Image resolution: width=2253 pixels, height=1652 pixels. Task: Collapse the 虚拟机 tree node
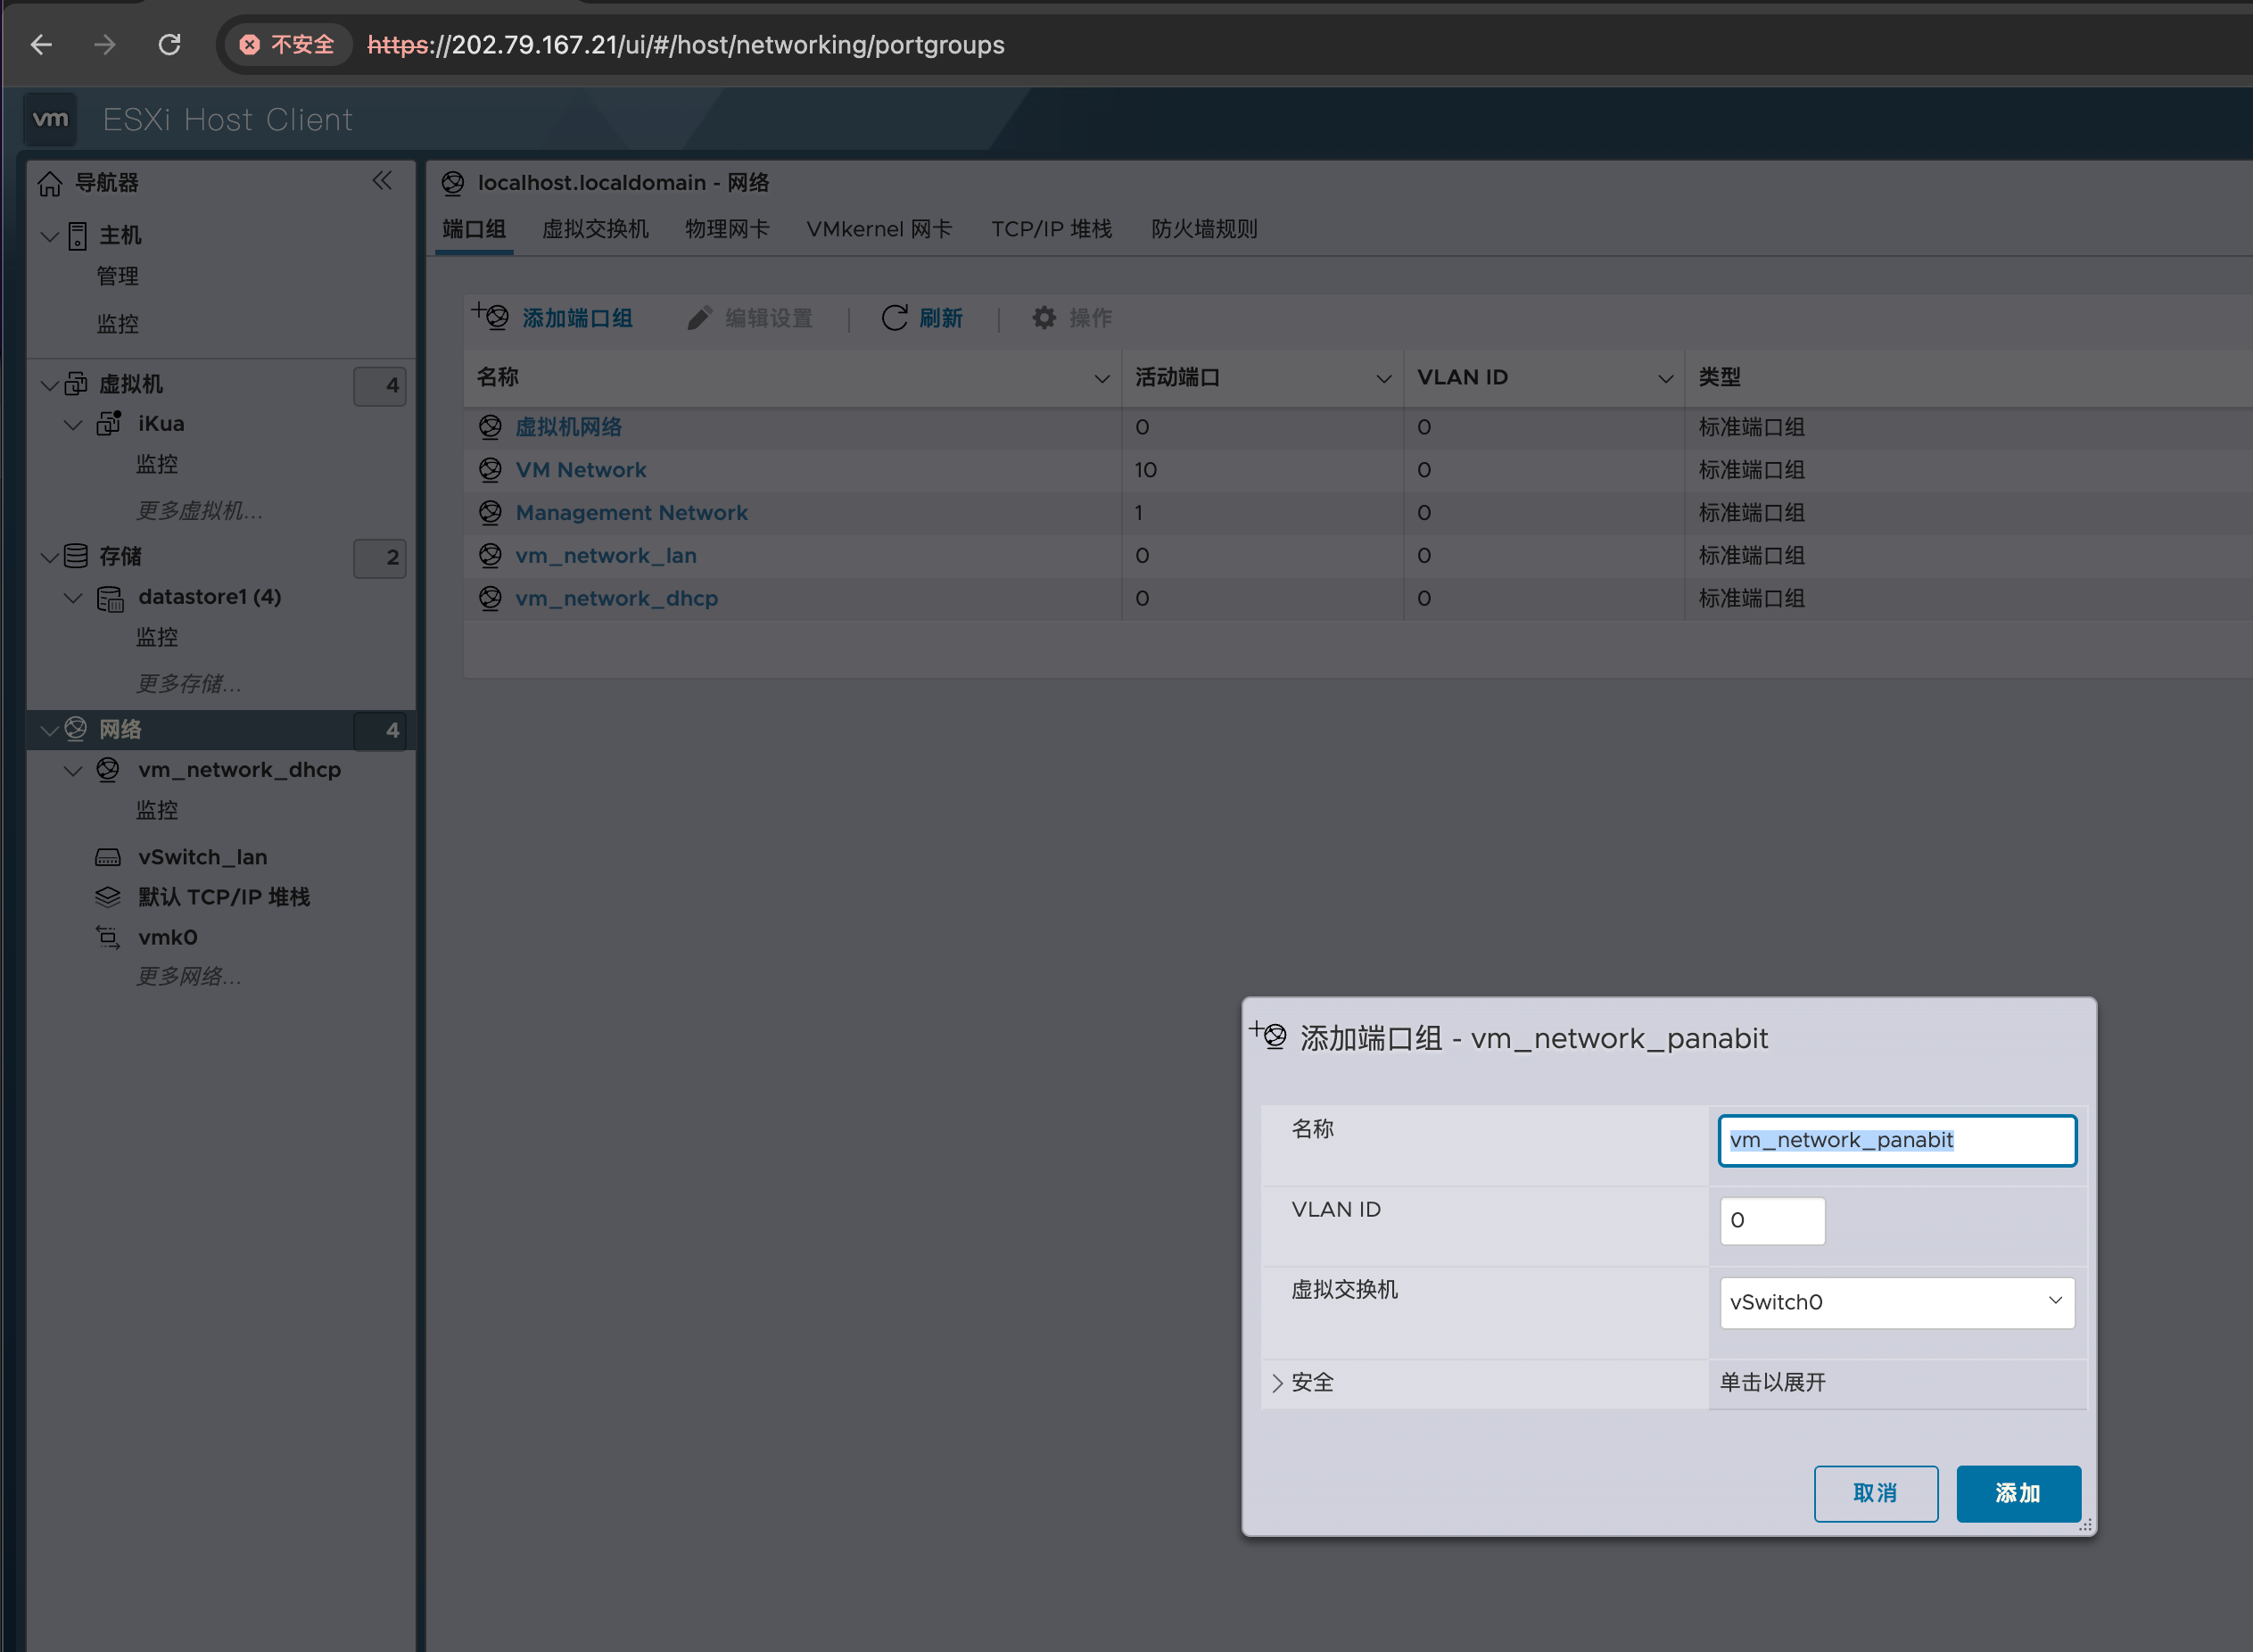pos(49,385)
